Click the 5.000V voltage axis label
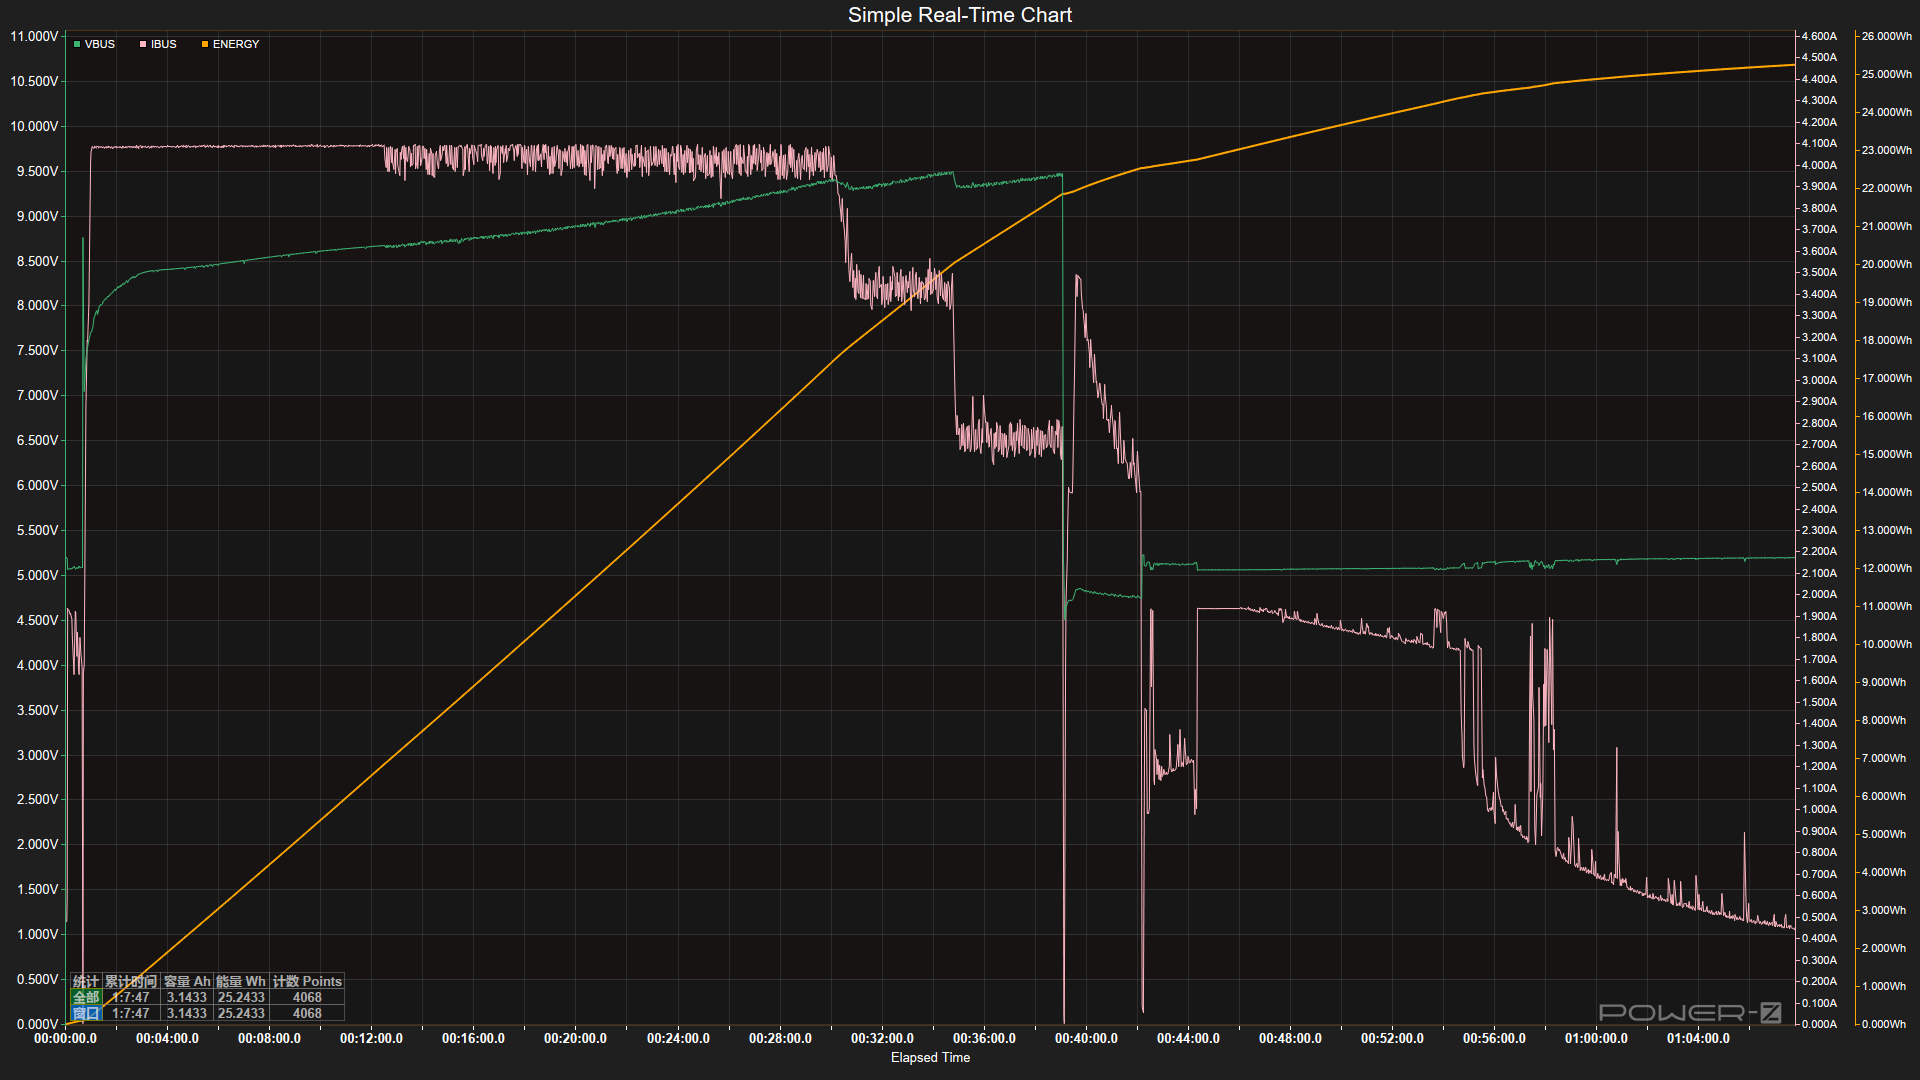 pos(37,575)
